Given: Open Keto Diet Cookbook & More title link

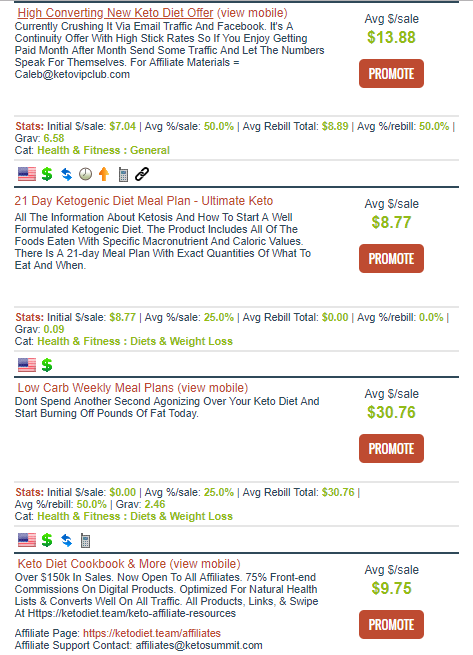Looking at the screenshot, I should point(92,564).
